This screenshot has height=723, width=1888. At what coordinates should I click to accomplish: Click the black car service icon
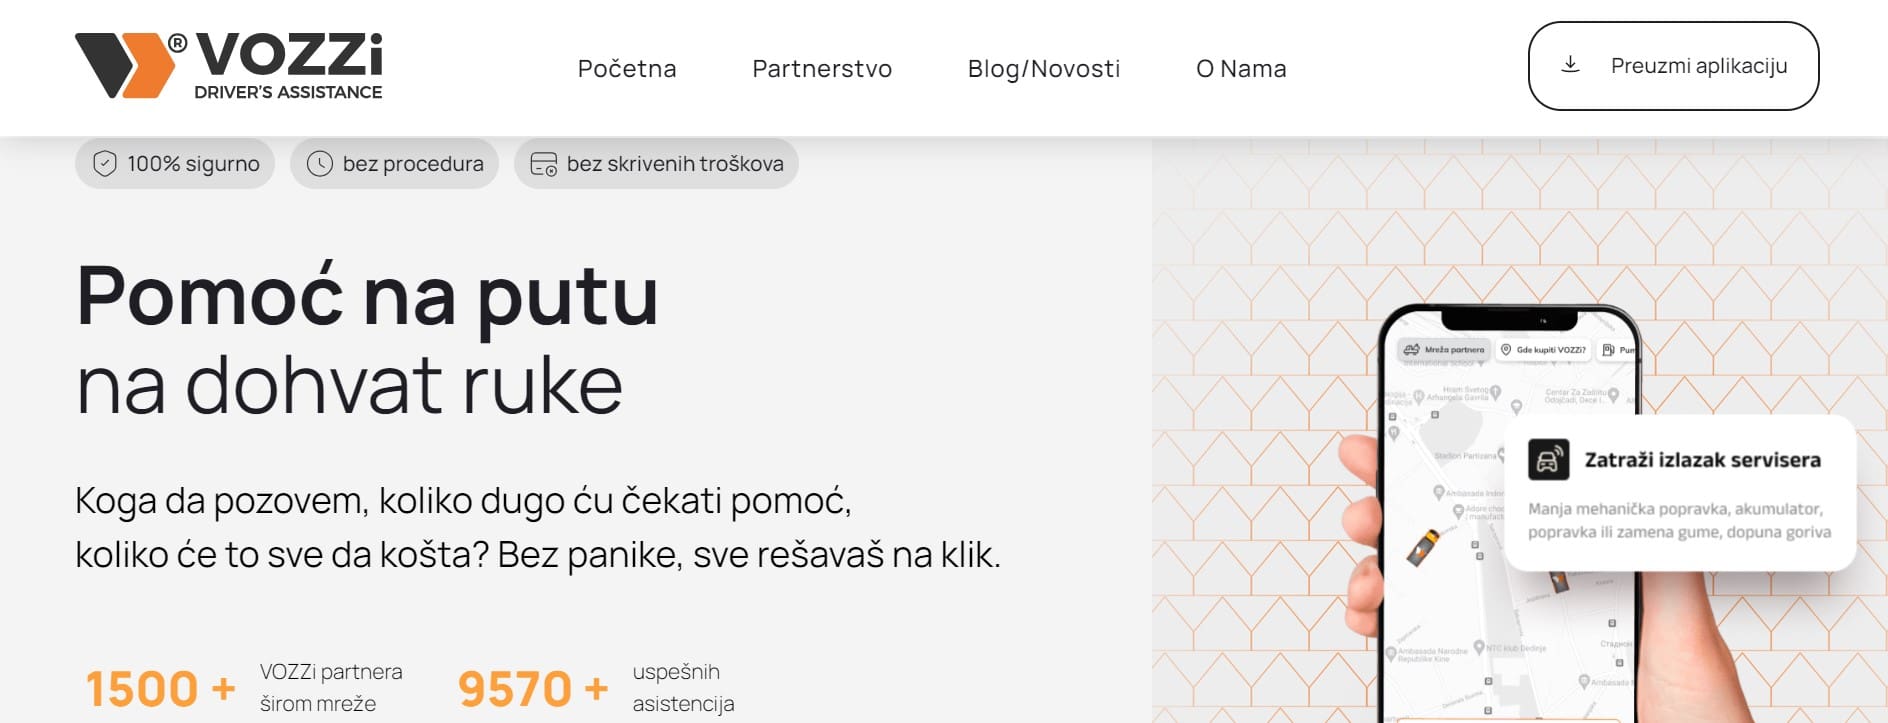[1548, 460]
